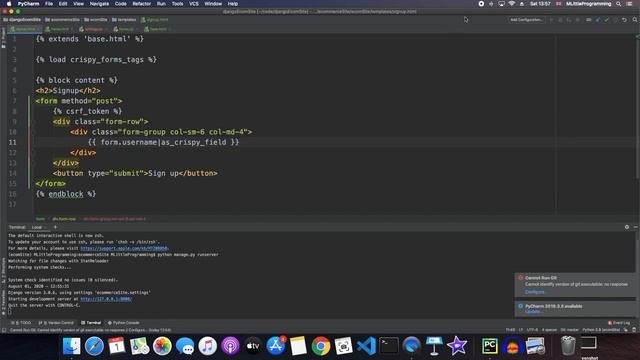Open the UTF-8 encoding selector
Viewport: 640px width, 360px height.
point(532,330)
